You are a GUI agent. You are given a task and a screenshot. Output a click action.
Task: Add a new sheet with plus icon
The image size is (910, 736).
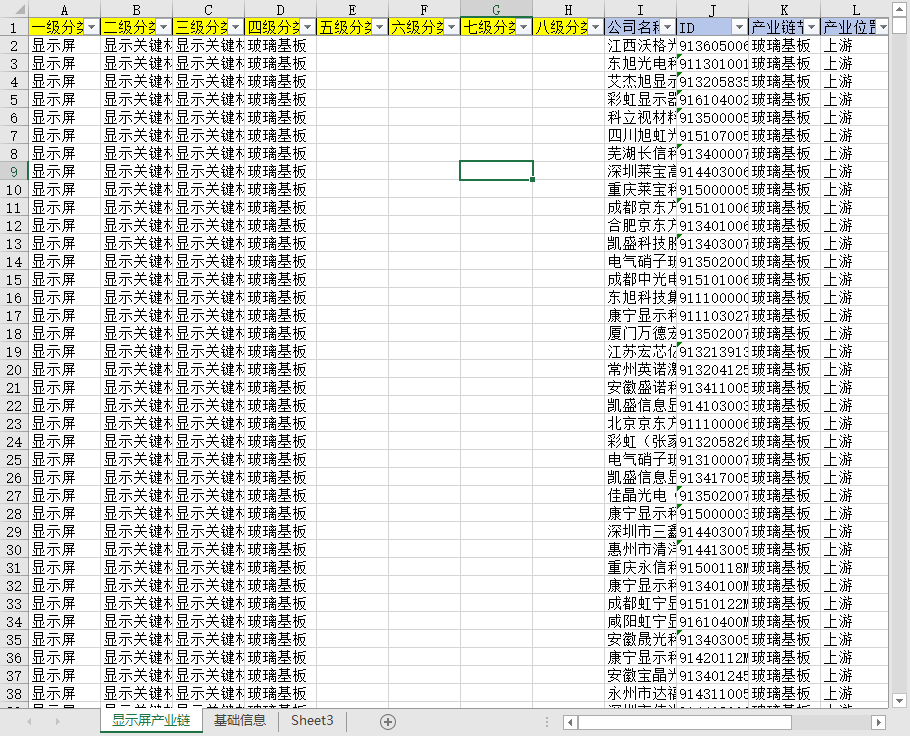pyautogui.click(x=388, y=721)
